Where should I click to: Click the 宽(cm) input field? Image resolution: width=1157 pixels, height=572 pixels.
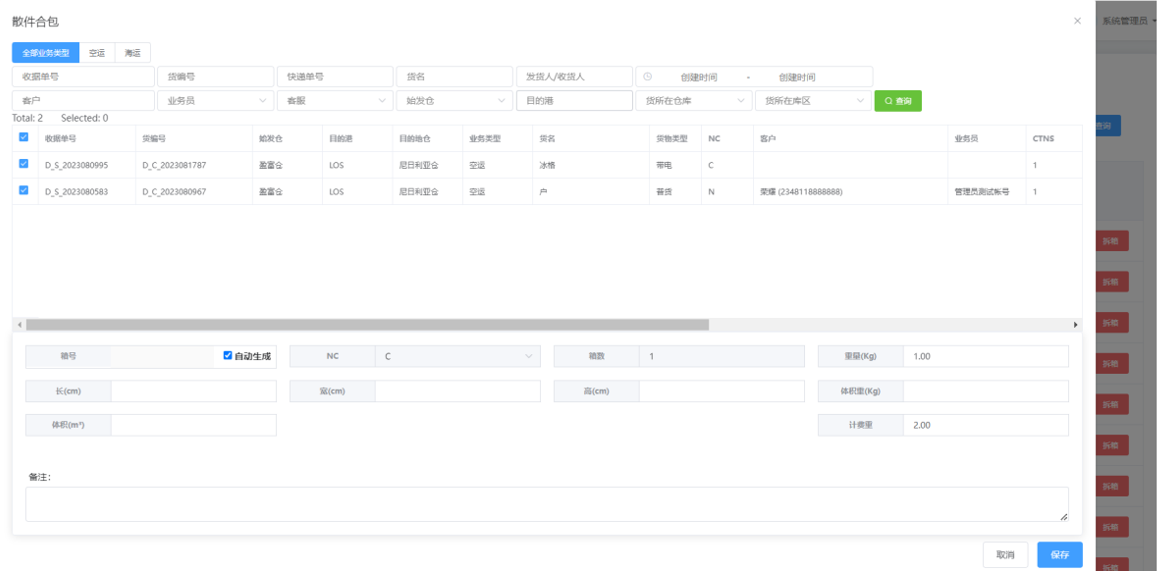457,391
